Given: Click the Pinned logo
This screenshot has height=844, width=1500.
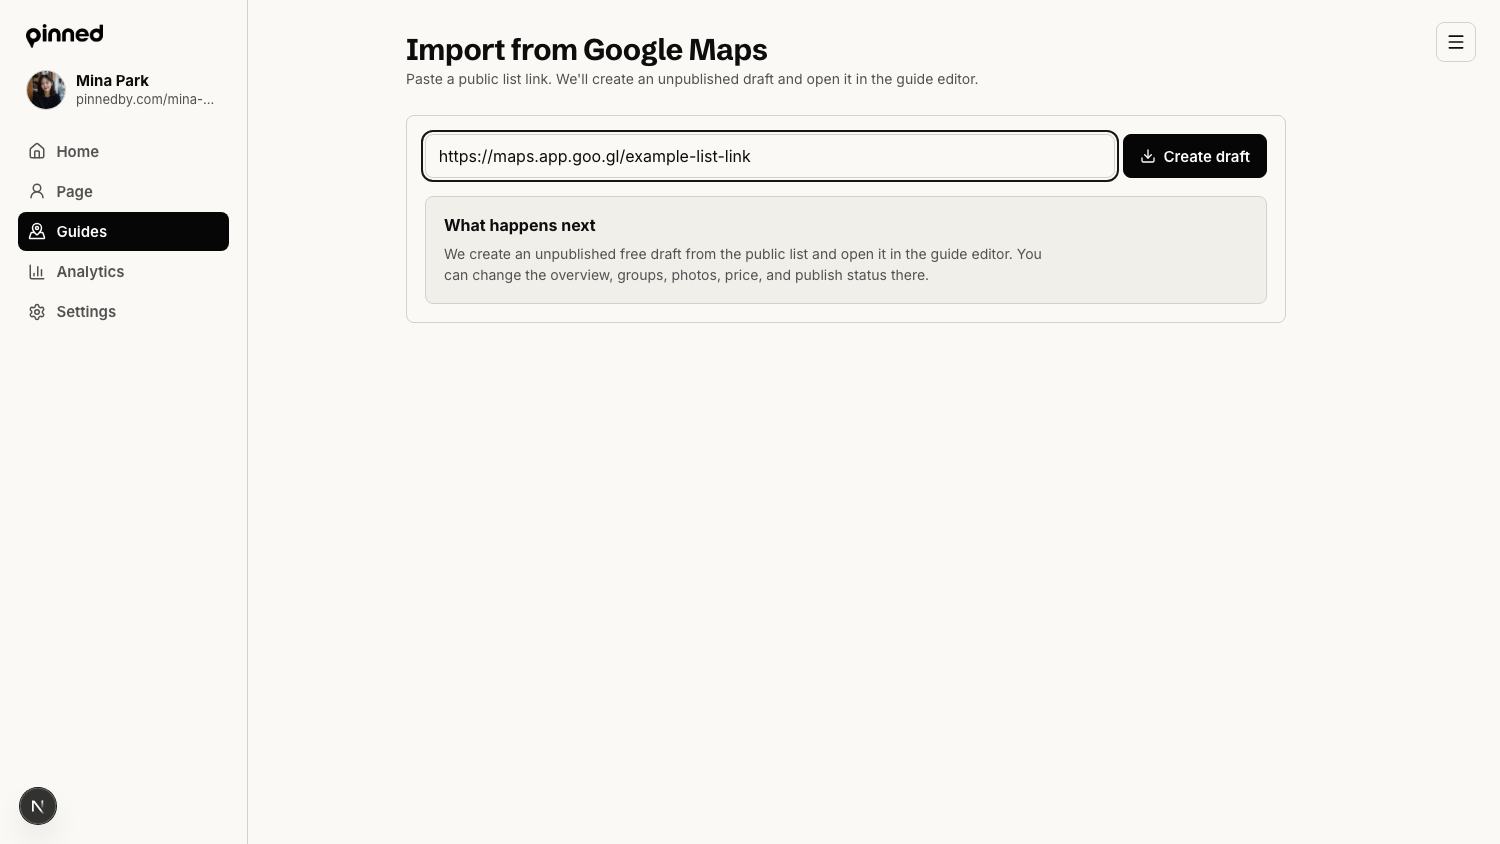Looking at the screenshot, I should [x=64, y=35].
